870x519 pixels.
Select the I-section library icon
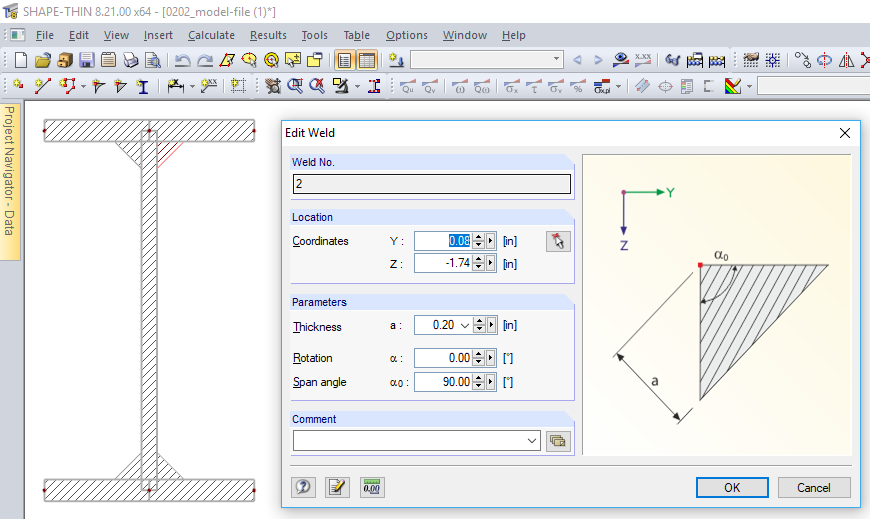click(143, 86)
